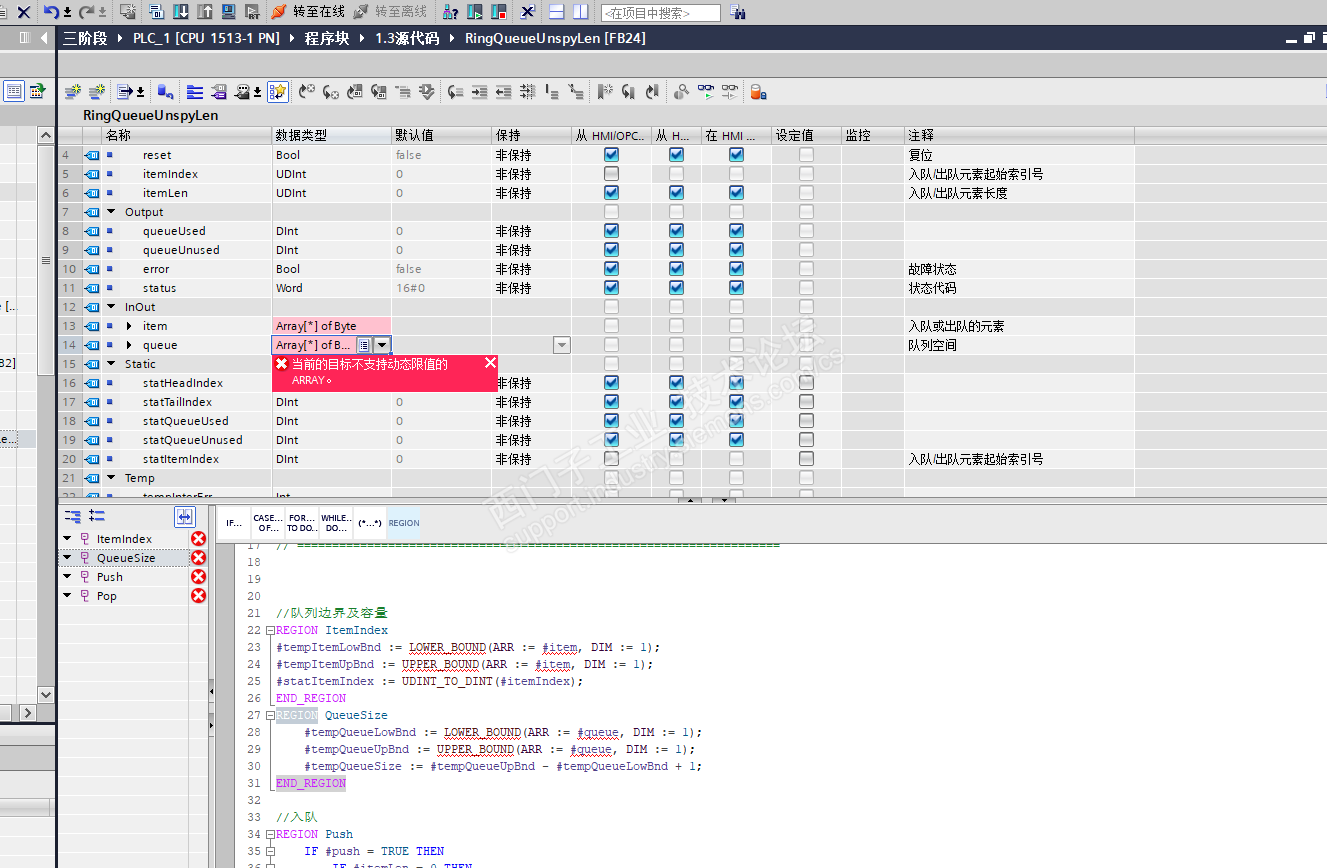1327x868 pixels.
Task: Uncheck HMI visible checkbox for queueUsed row
Action: (x=736, y=231)
